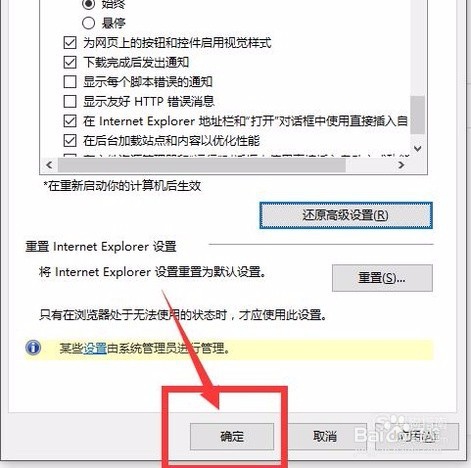Select the 最停 radio button
Image resolution: width=471 pixels, height=468 pixels.
pos(89,23)
